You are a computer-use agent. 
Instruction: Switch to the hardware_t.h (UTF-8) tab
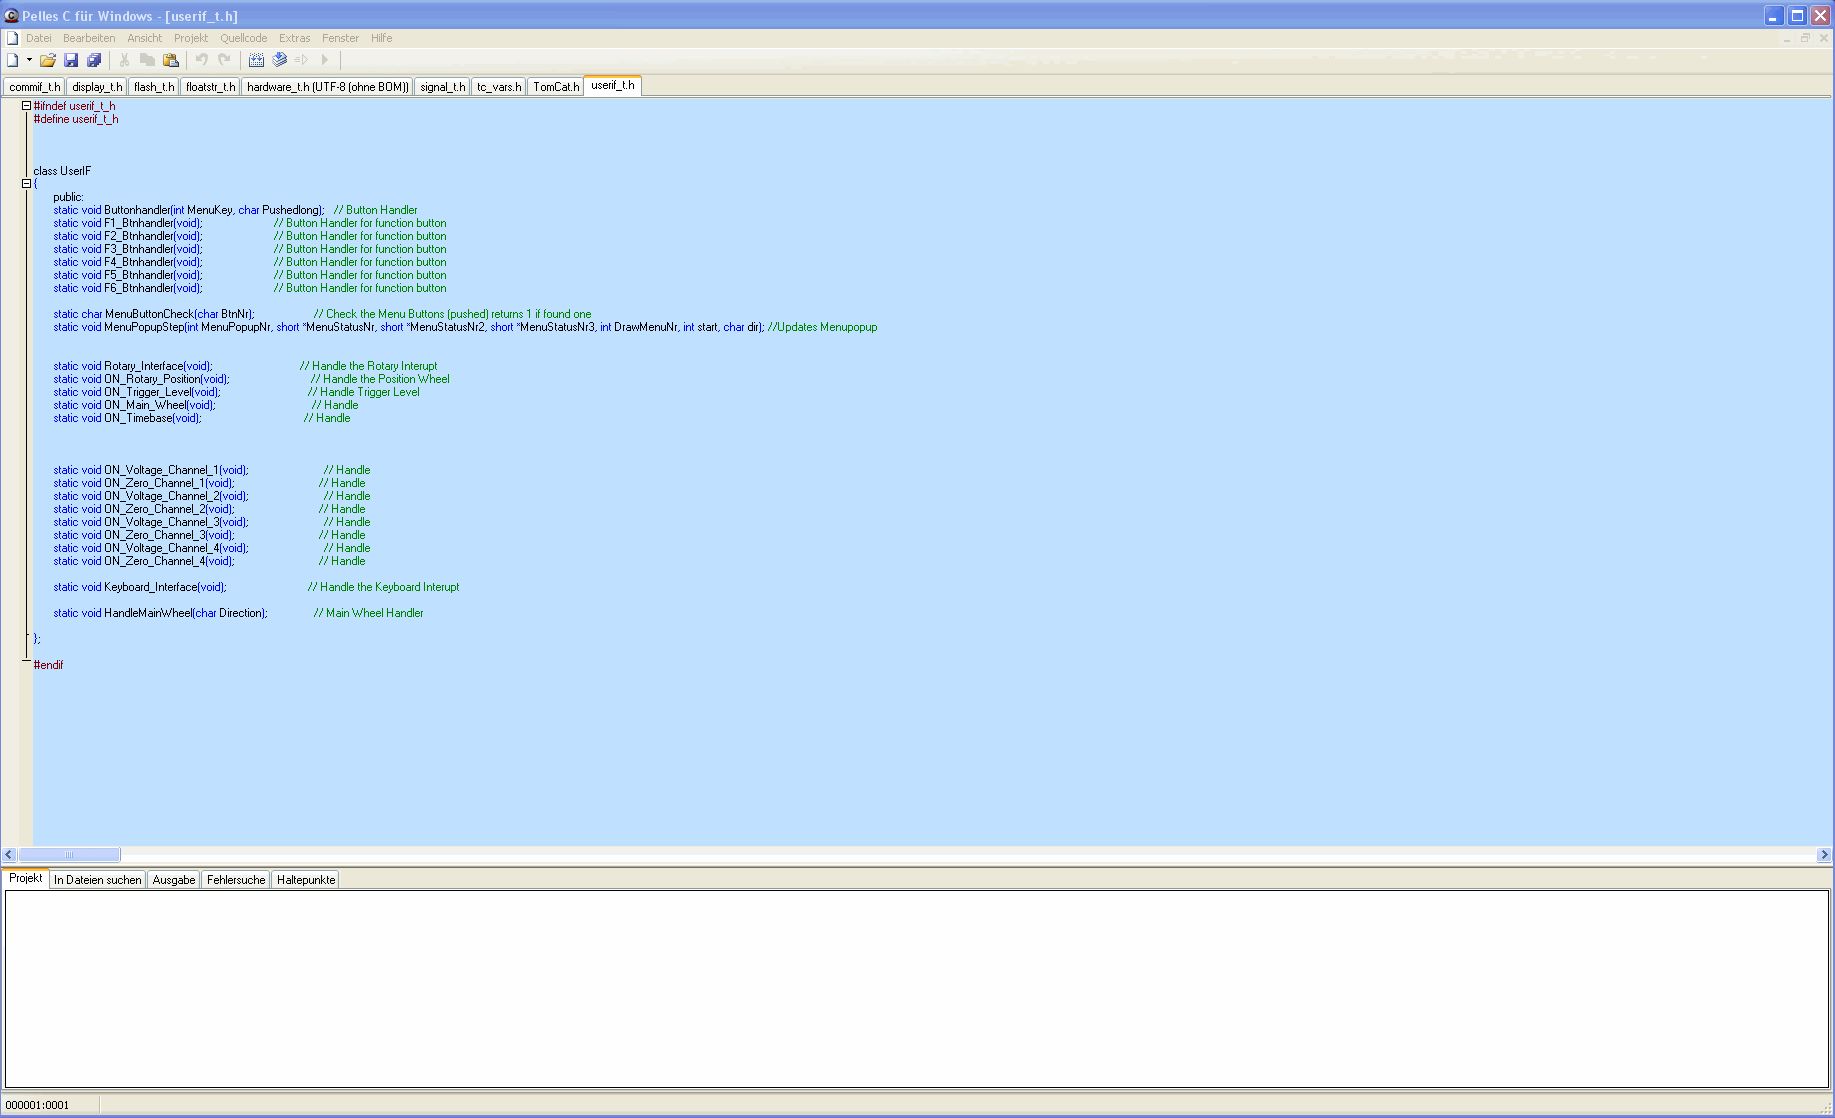pos(328,87)
